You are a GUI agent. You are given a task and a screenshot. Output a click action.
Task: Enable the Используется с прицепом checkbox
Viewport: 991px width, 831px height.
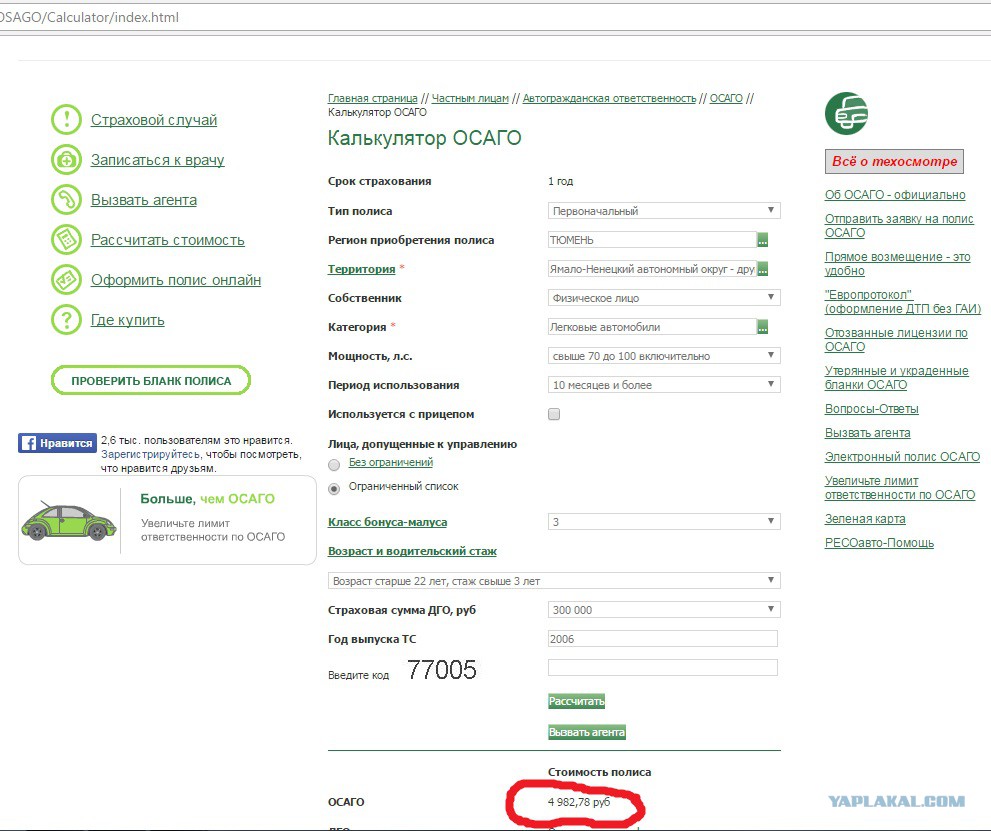tap(554, 414)
